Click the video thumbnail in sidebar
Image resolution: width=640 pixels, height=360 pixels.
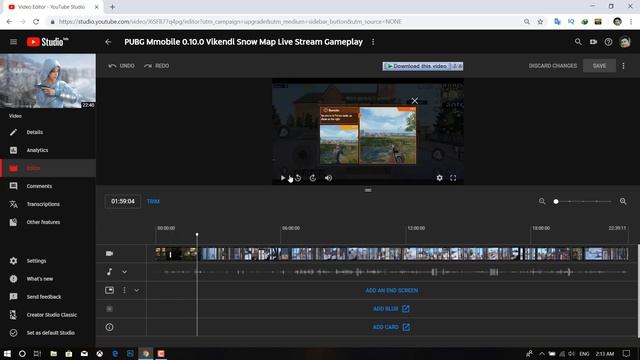[x=48, y=81]
